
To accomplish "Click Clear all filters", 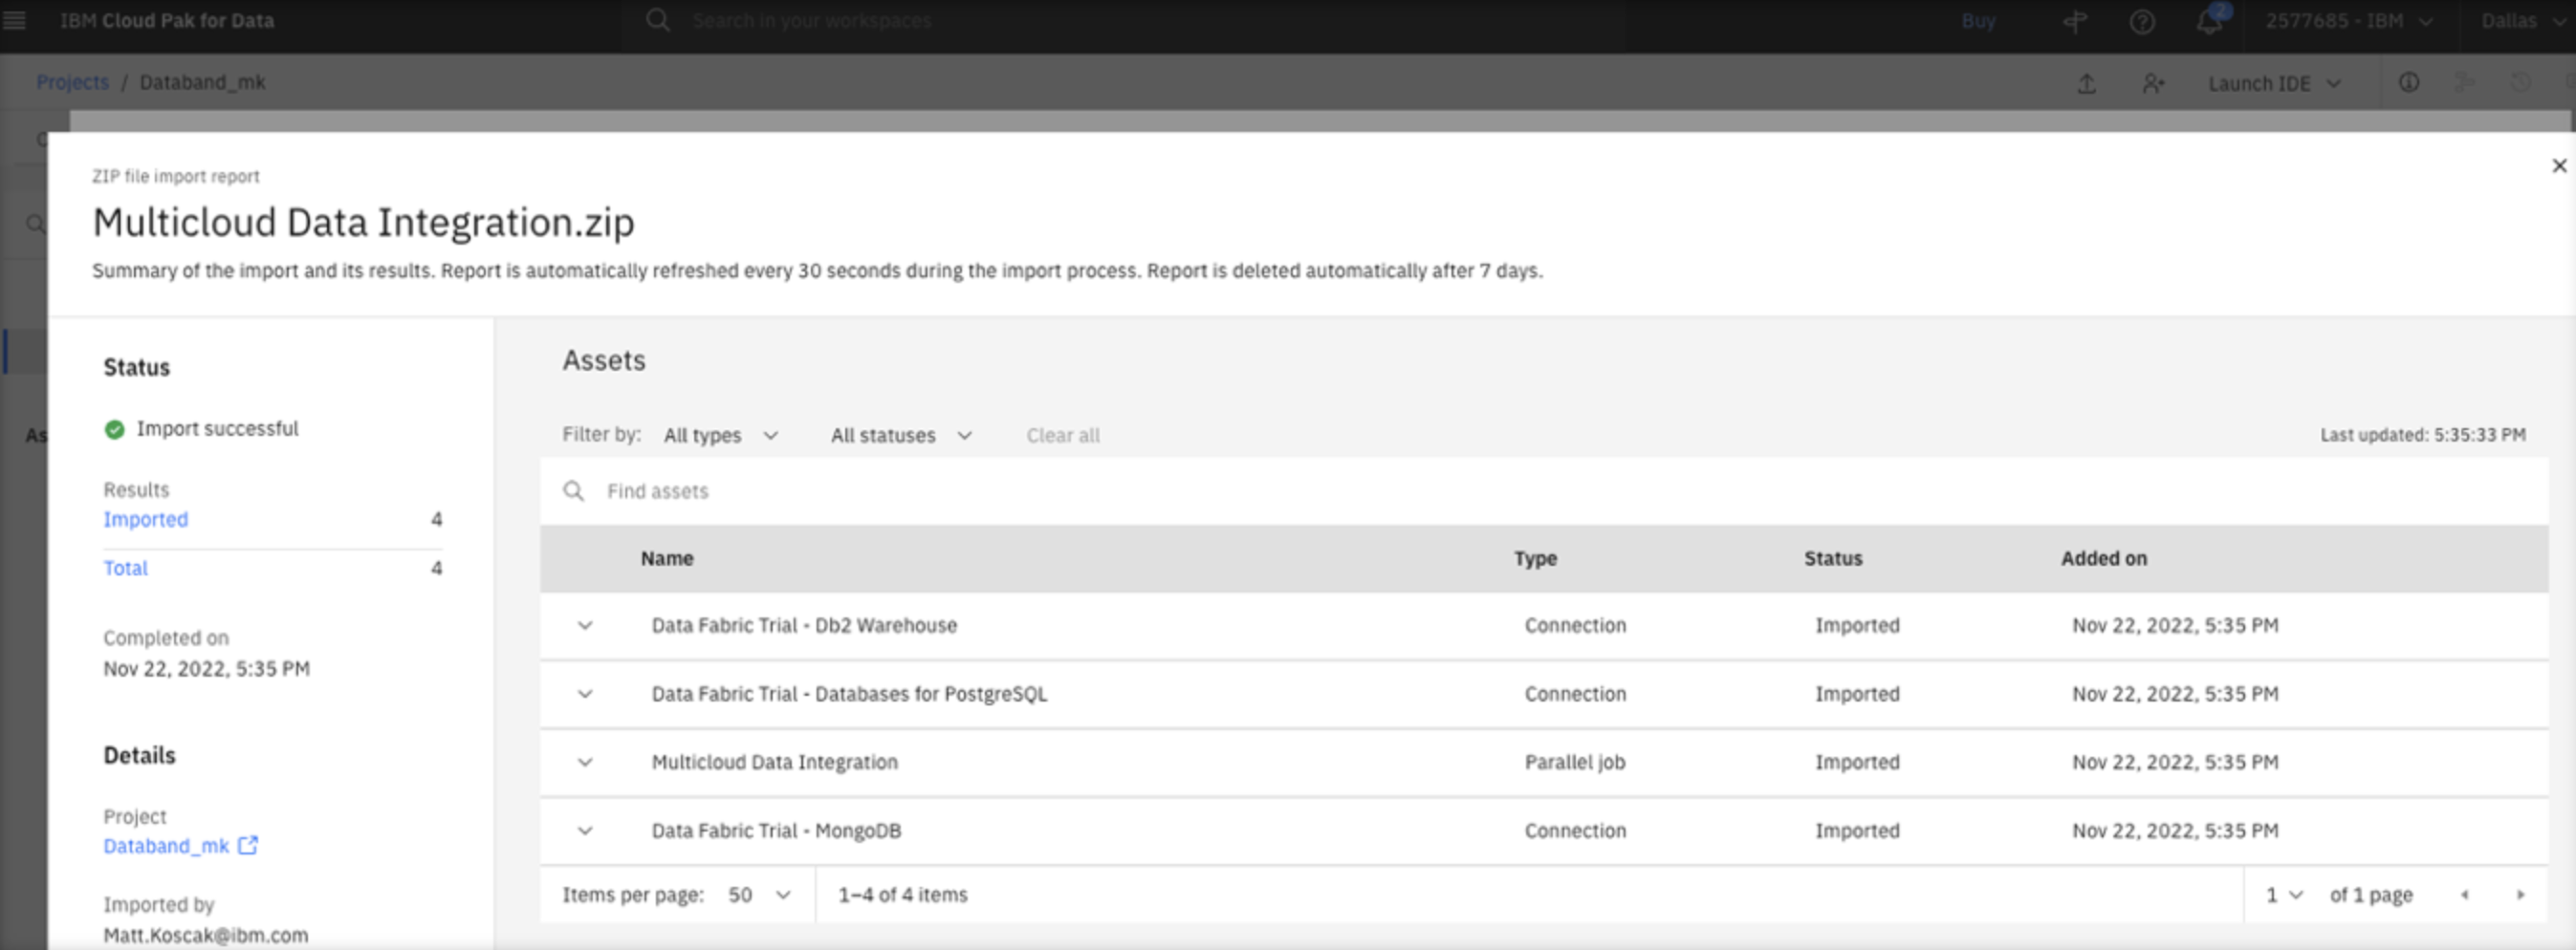I will click(x=1062, y=436).
